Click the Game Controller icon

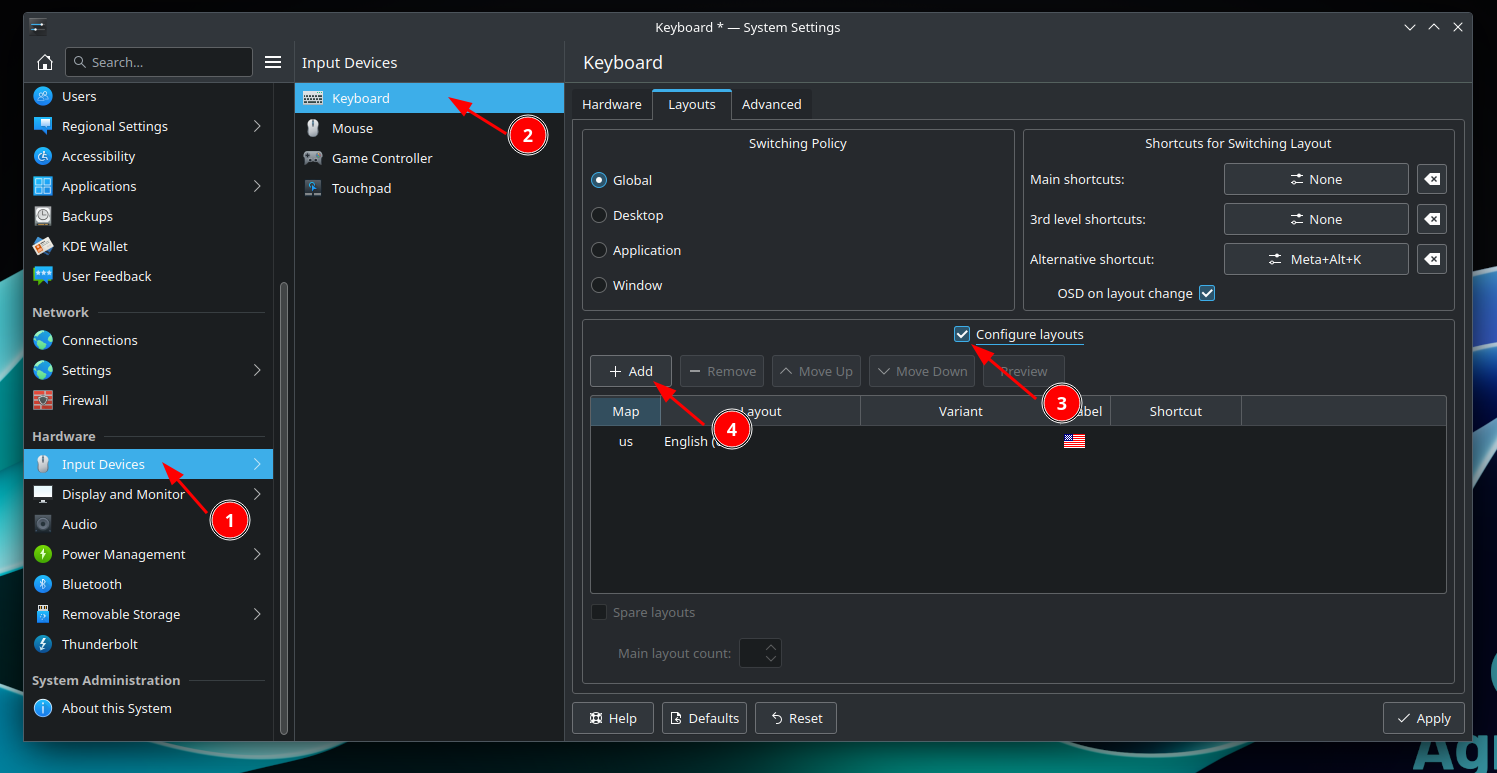point(313,158)
